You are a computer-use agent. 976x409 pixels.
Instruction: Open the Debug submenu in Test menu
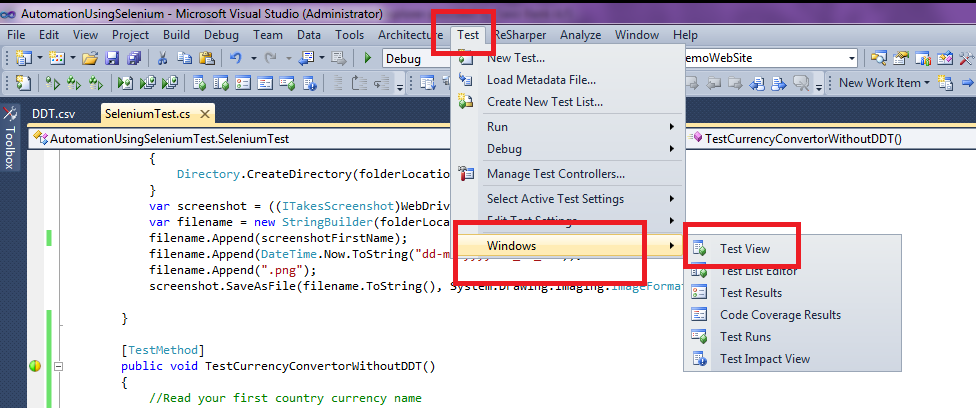click(566, 149)
